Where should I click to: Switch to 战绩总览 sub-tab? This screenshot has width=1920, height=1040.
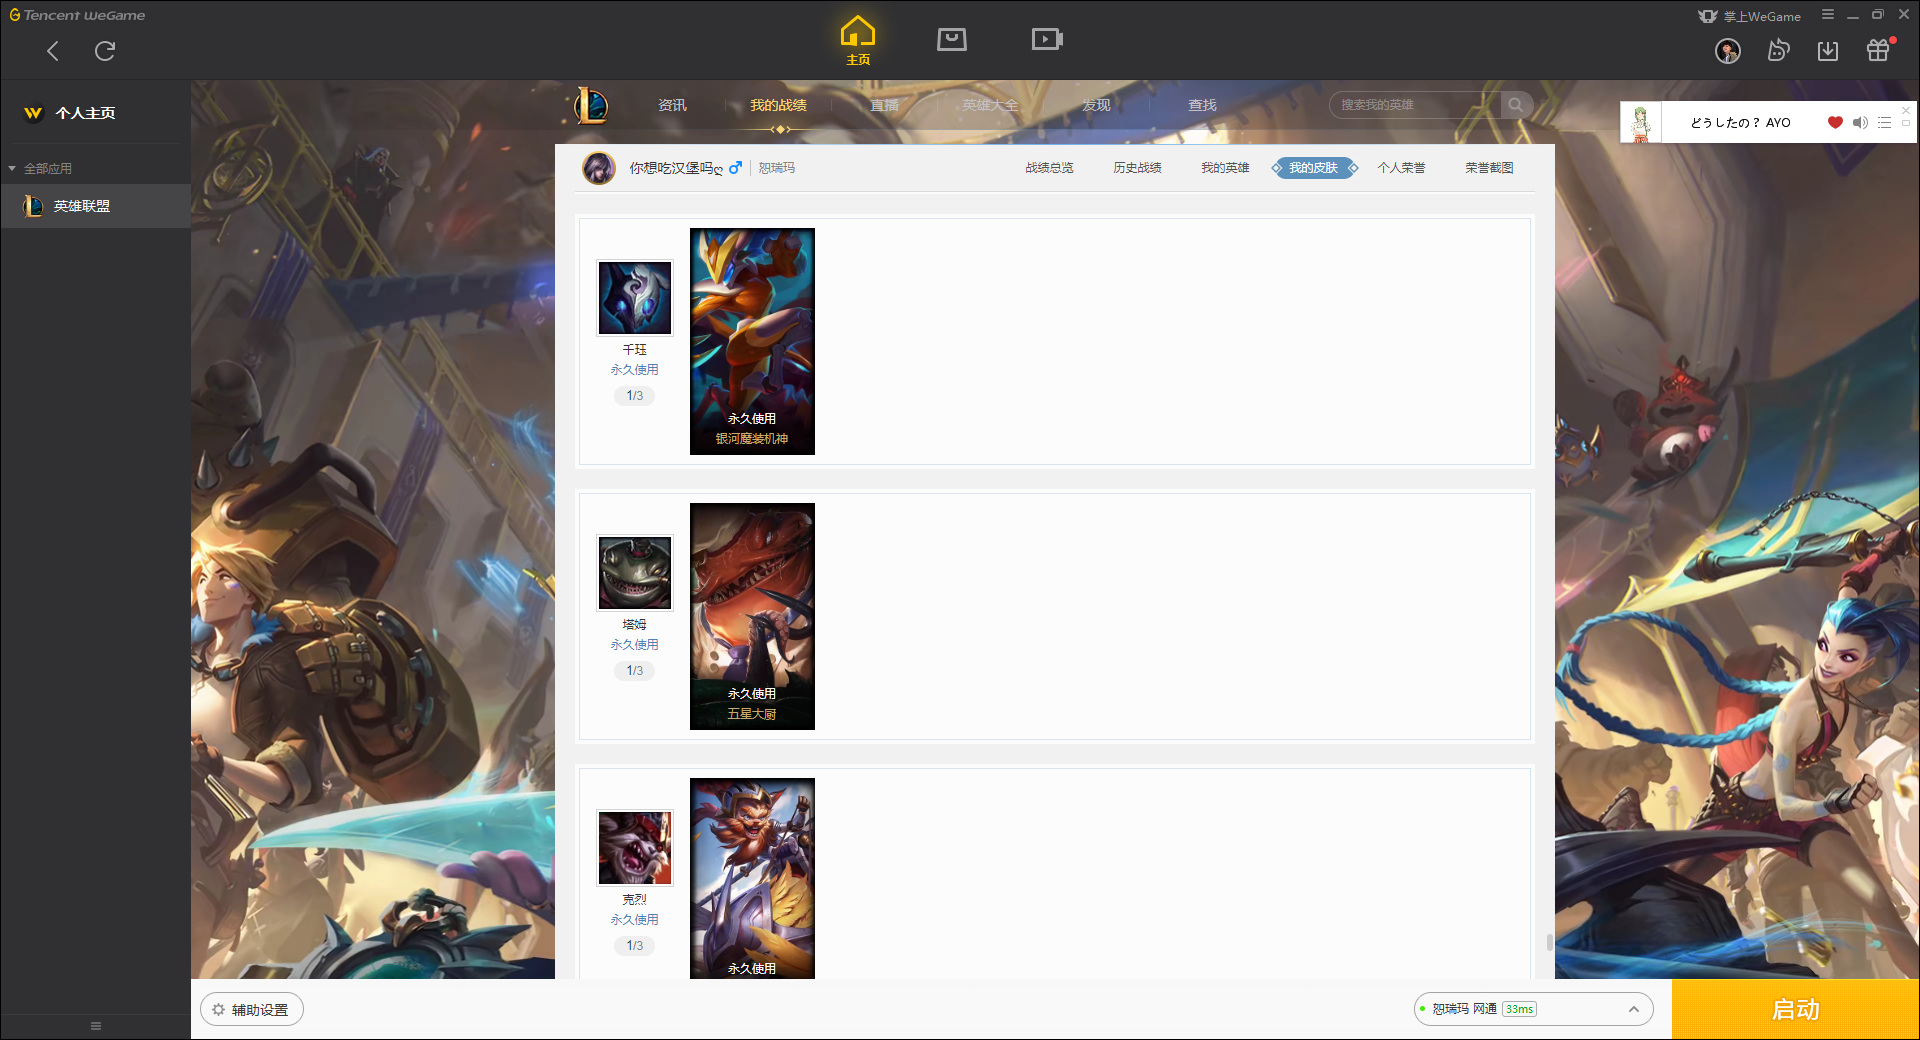[1049, 168]
